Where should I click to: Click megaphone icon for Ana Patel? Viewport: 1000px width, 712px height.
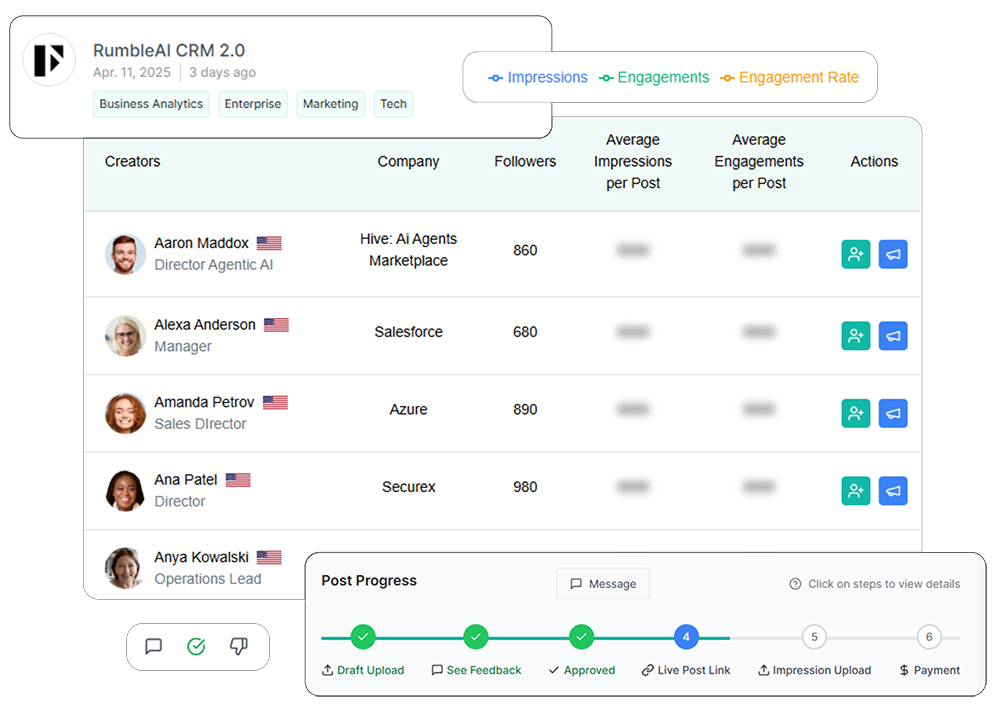click(x=893, y=491)
